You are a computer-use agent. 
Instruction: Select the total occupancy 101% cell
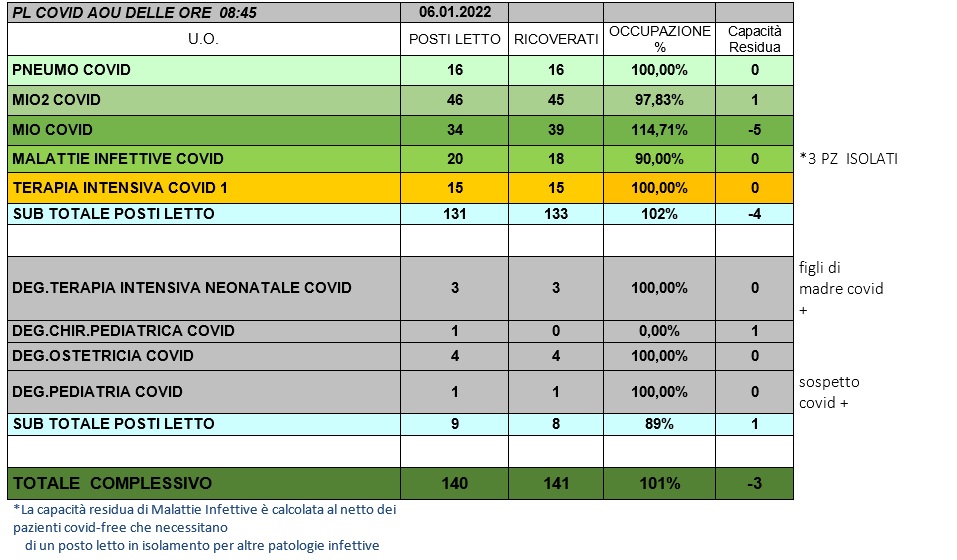[x=658, y=484]
